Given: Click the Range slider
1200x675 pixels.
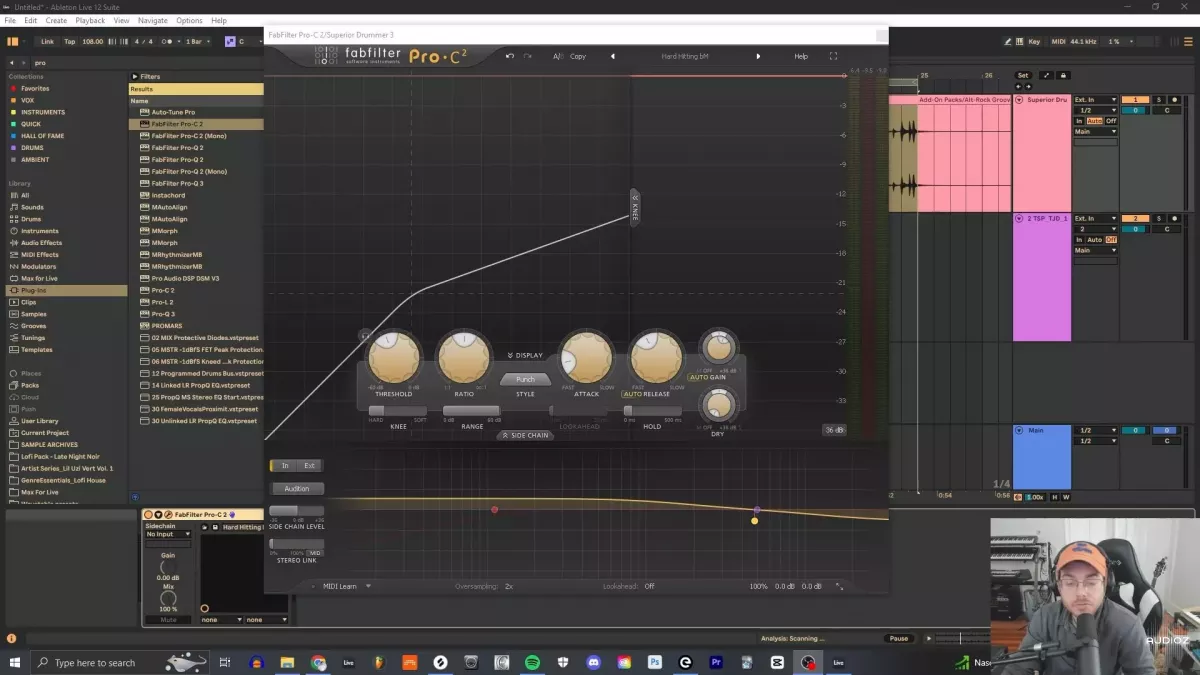Looking at the screenshot, I should point(471,411).
